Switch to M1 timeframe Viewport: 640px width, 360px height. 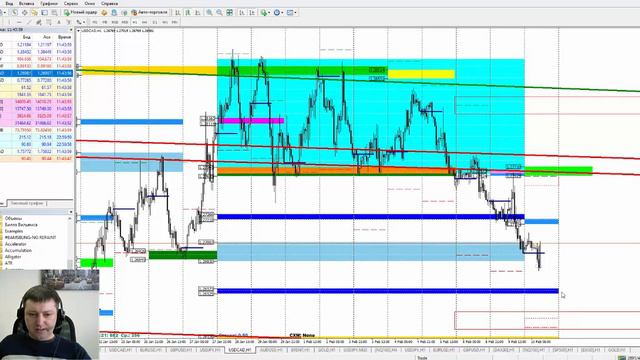[x=95, y=22]
